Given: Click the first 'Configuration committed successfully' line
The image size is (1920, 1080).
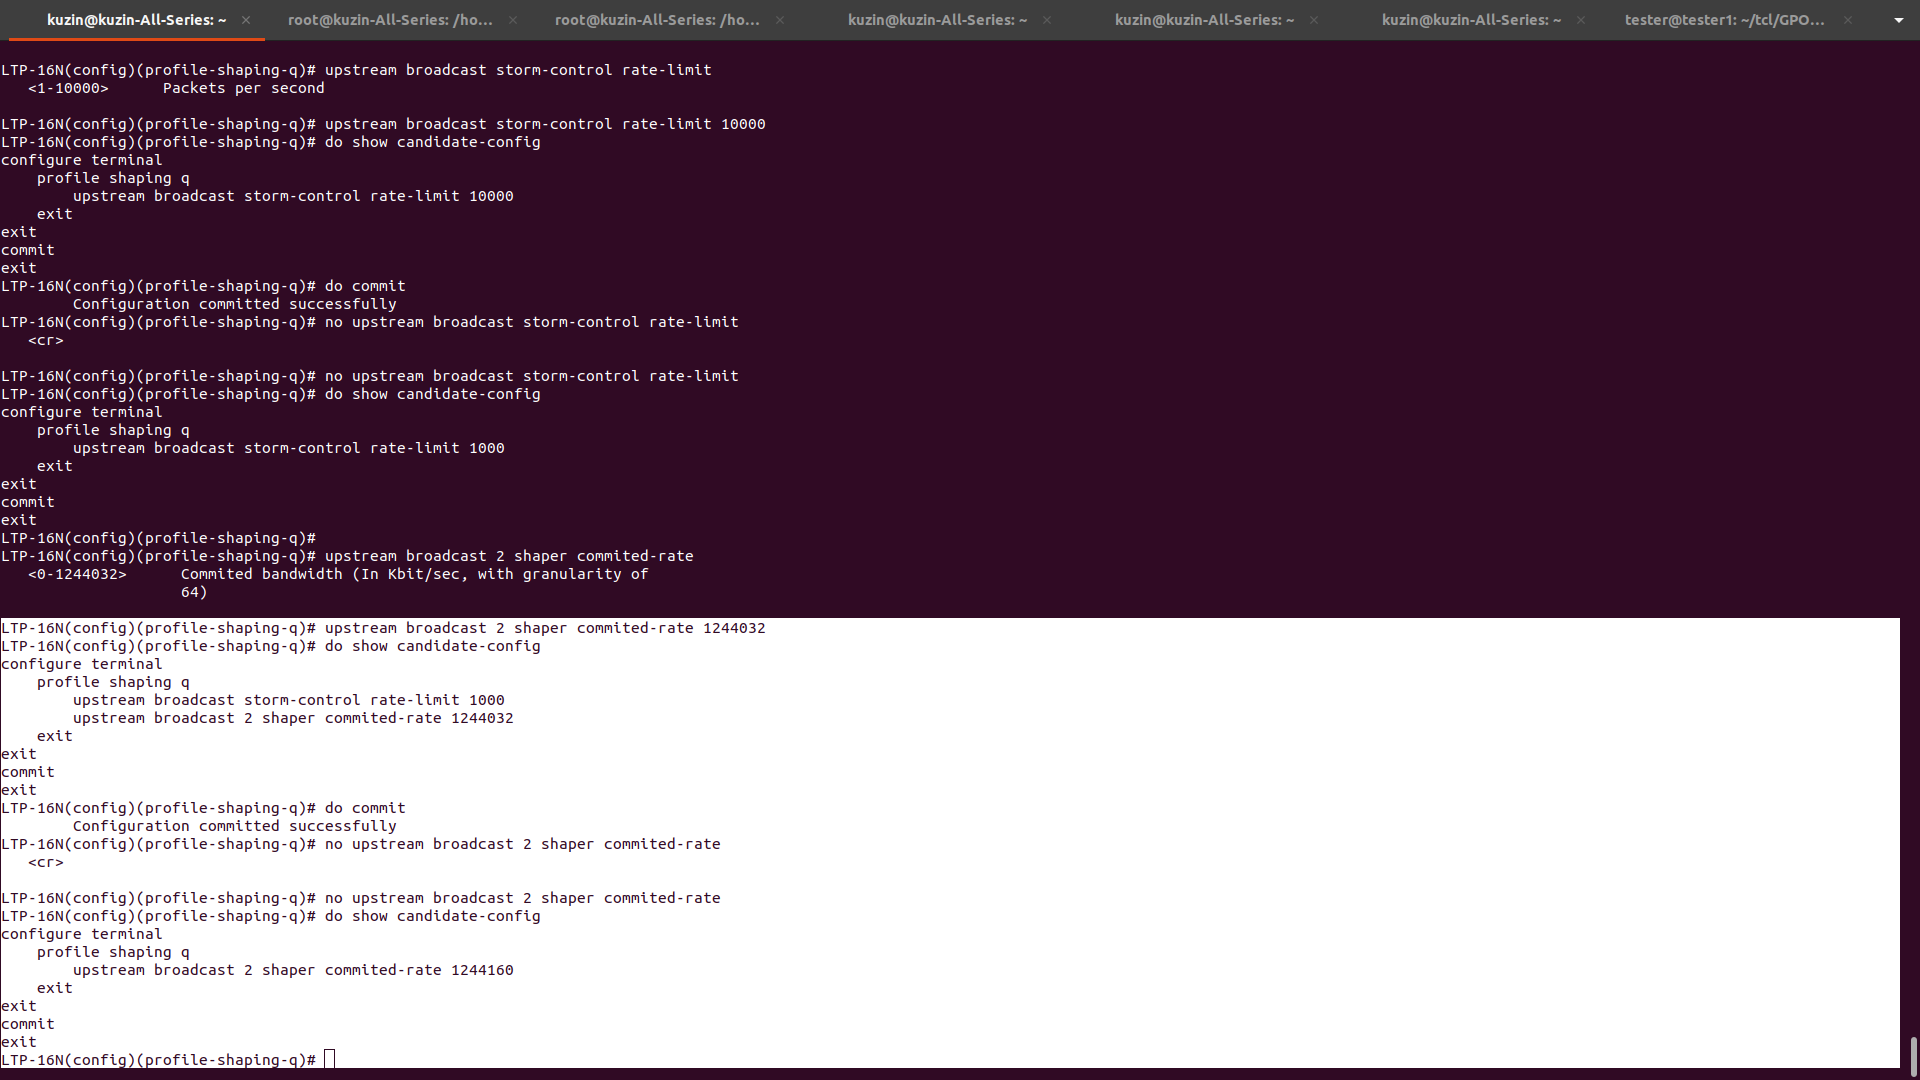Looking at the screenshot, I should [234, 304].
